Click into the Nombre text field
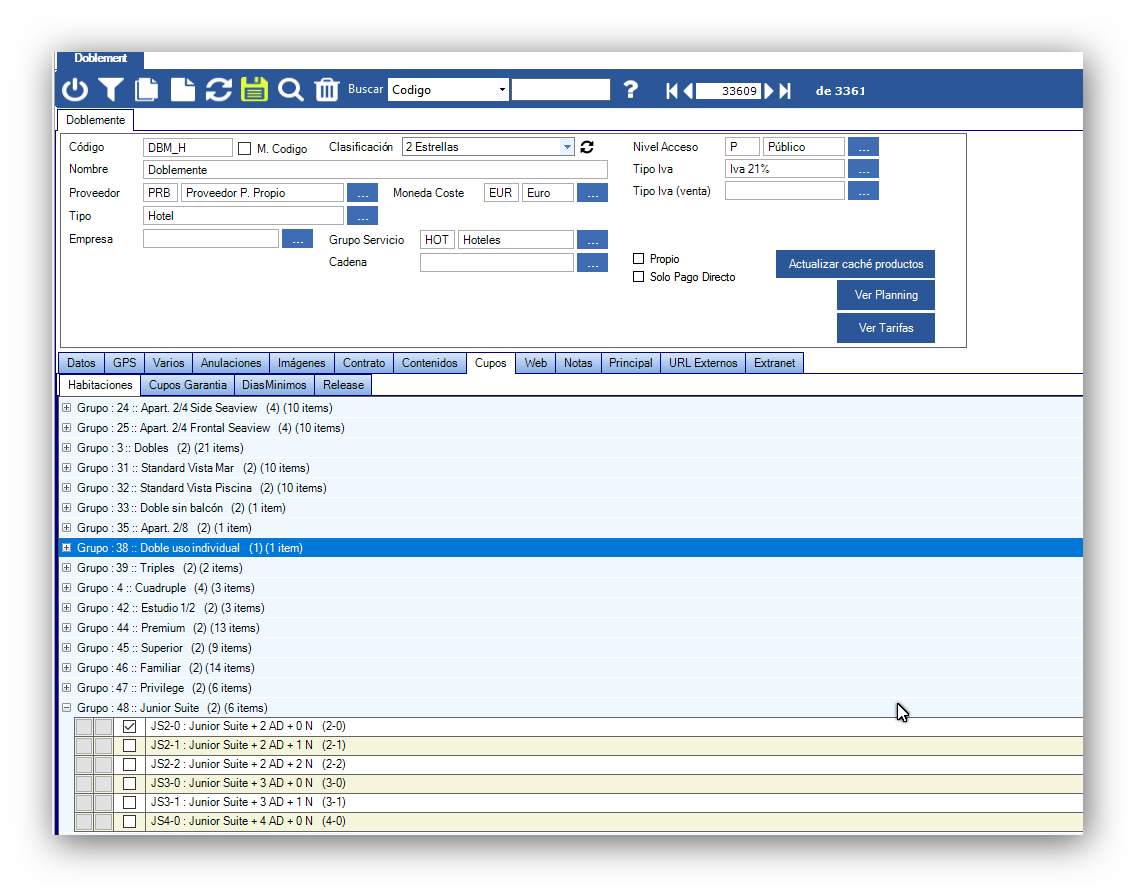The height and width of the screenshot is (887, 1135). 375,170
